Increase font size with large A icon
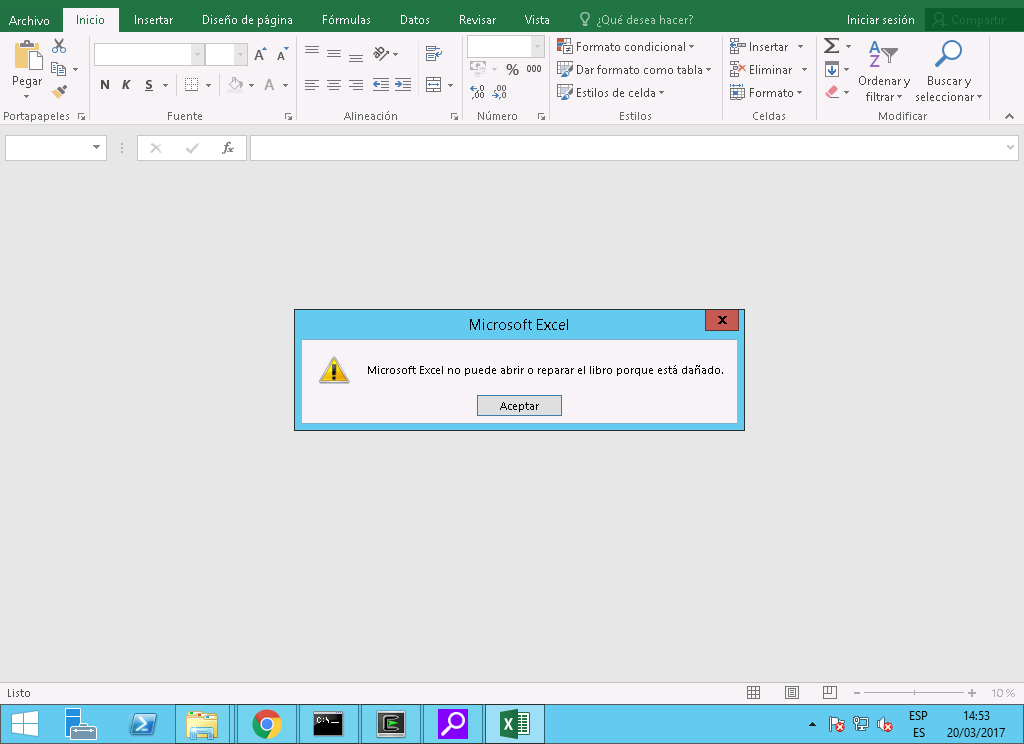The height and width of the screenshot is (744, 1024). tap(260, 54)
